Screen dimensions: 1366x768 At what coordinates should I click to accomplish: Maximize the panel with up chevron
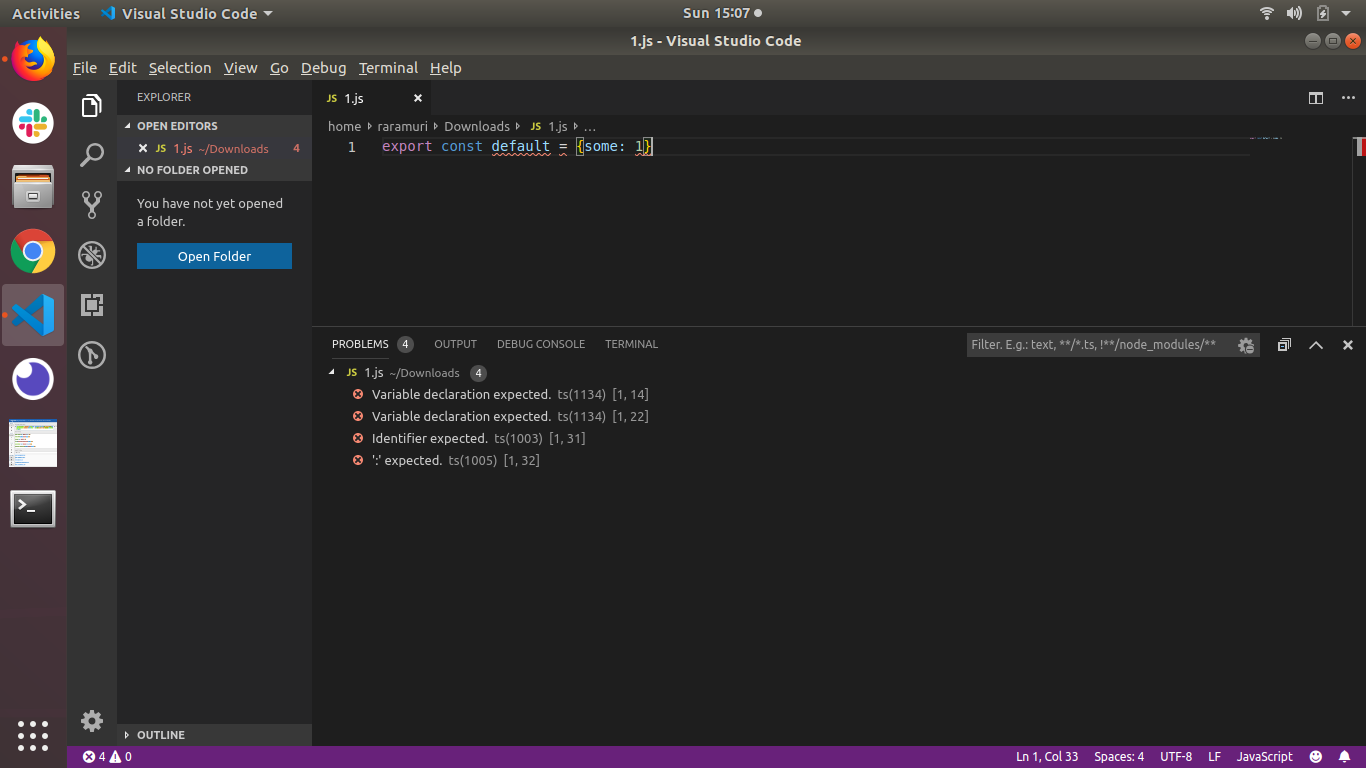point(1316,345)
